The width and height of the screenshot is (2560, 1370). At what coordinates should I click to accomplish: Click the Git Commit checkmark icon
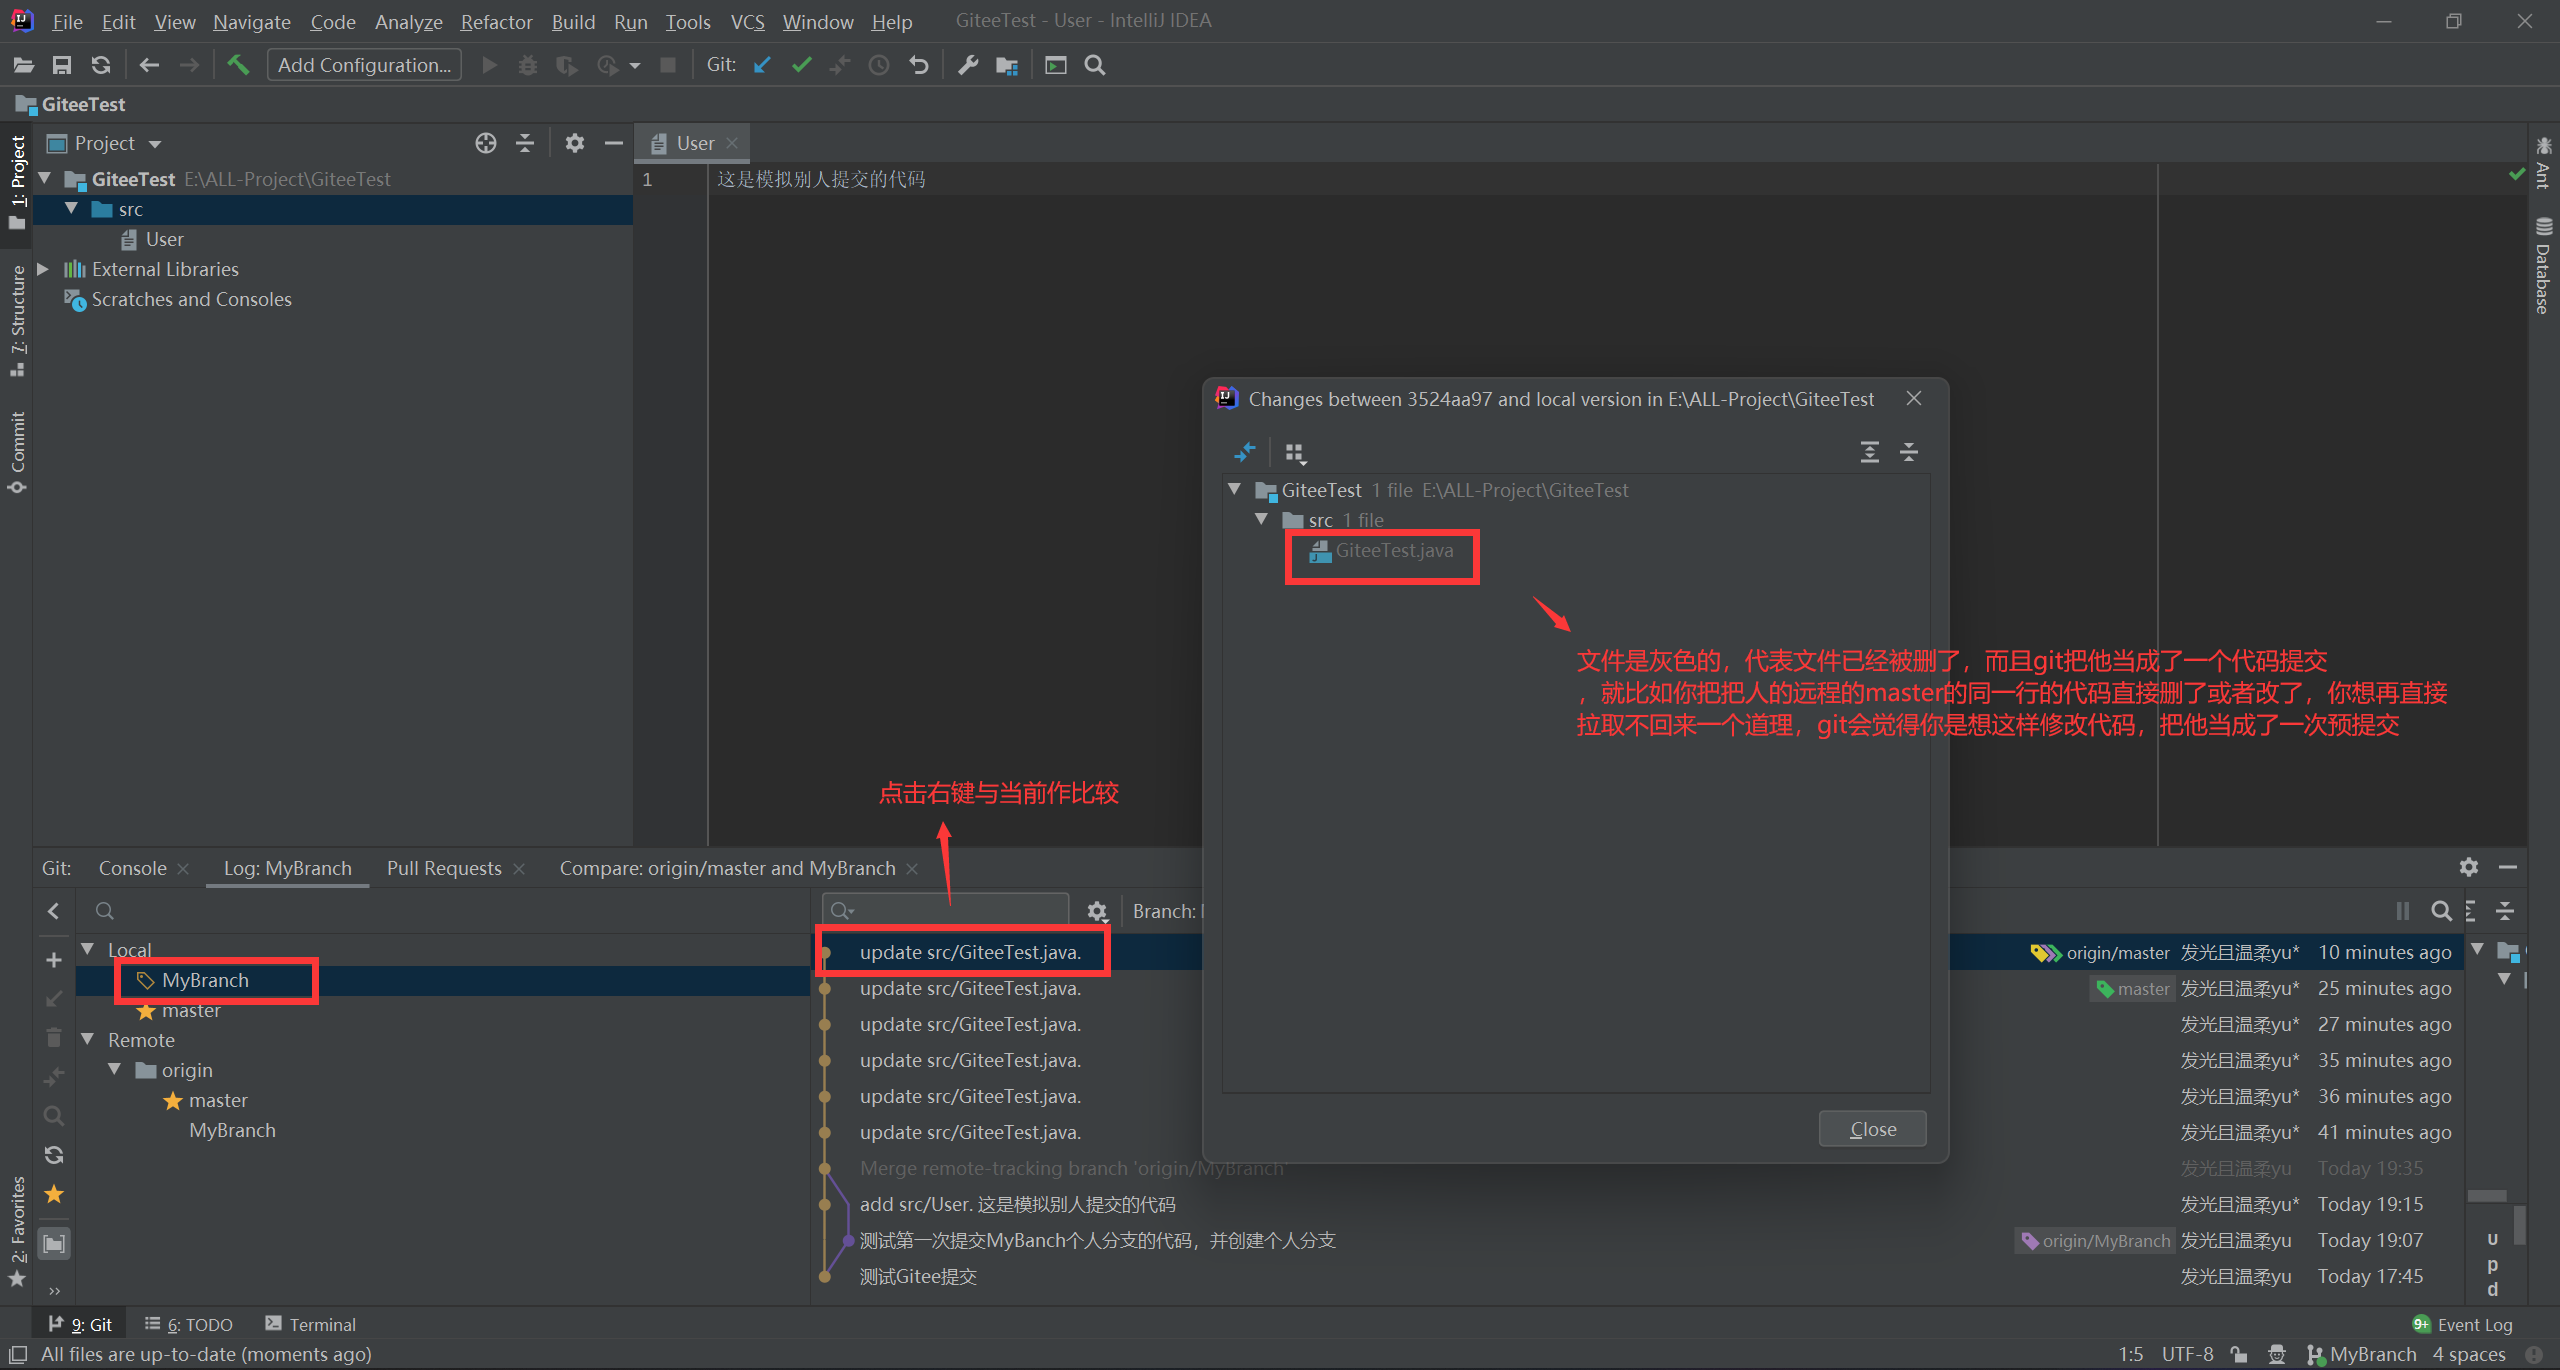801,65
